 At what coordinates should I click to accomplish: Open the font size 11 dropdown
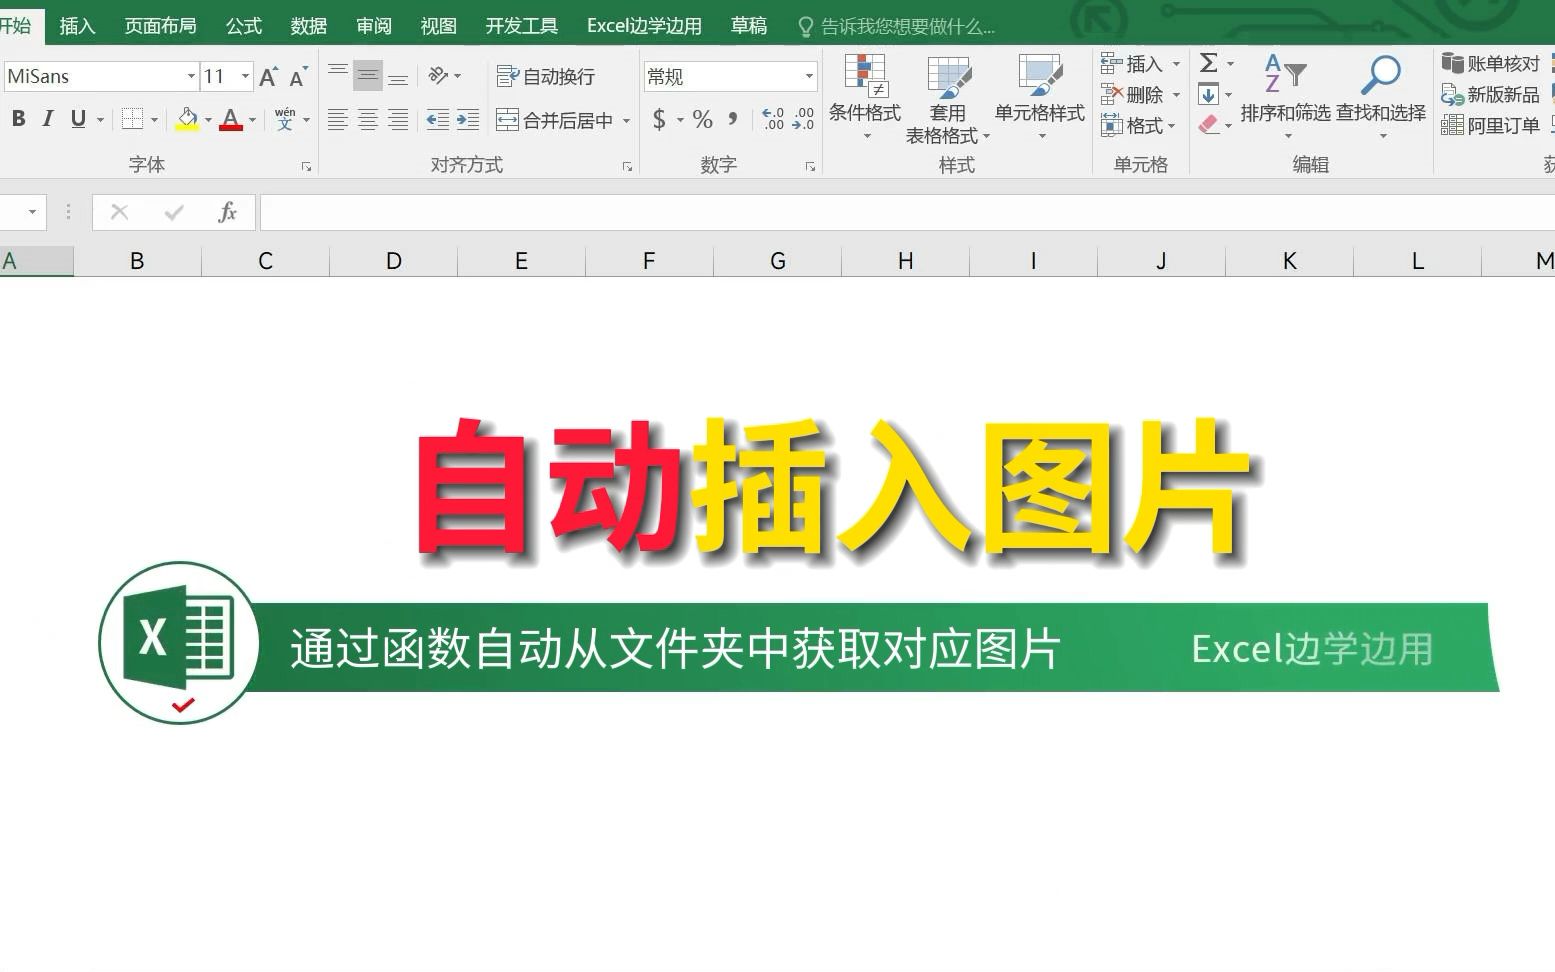[245, 76]
